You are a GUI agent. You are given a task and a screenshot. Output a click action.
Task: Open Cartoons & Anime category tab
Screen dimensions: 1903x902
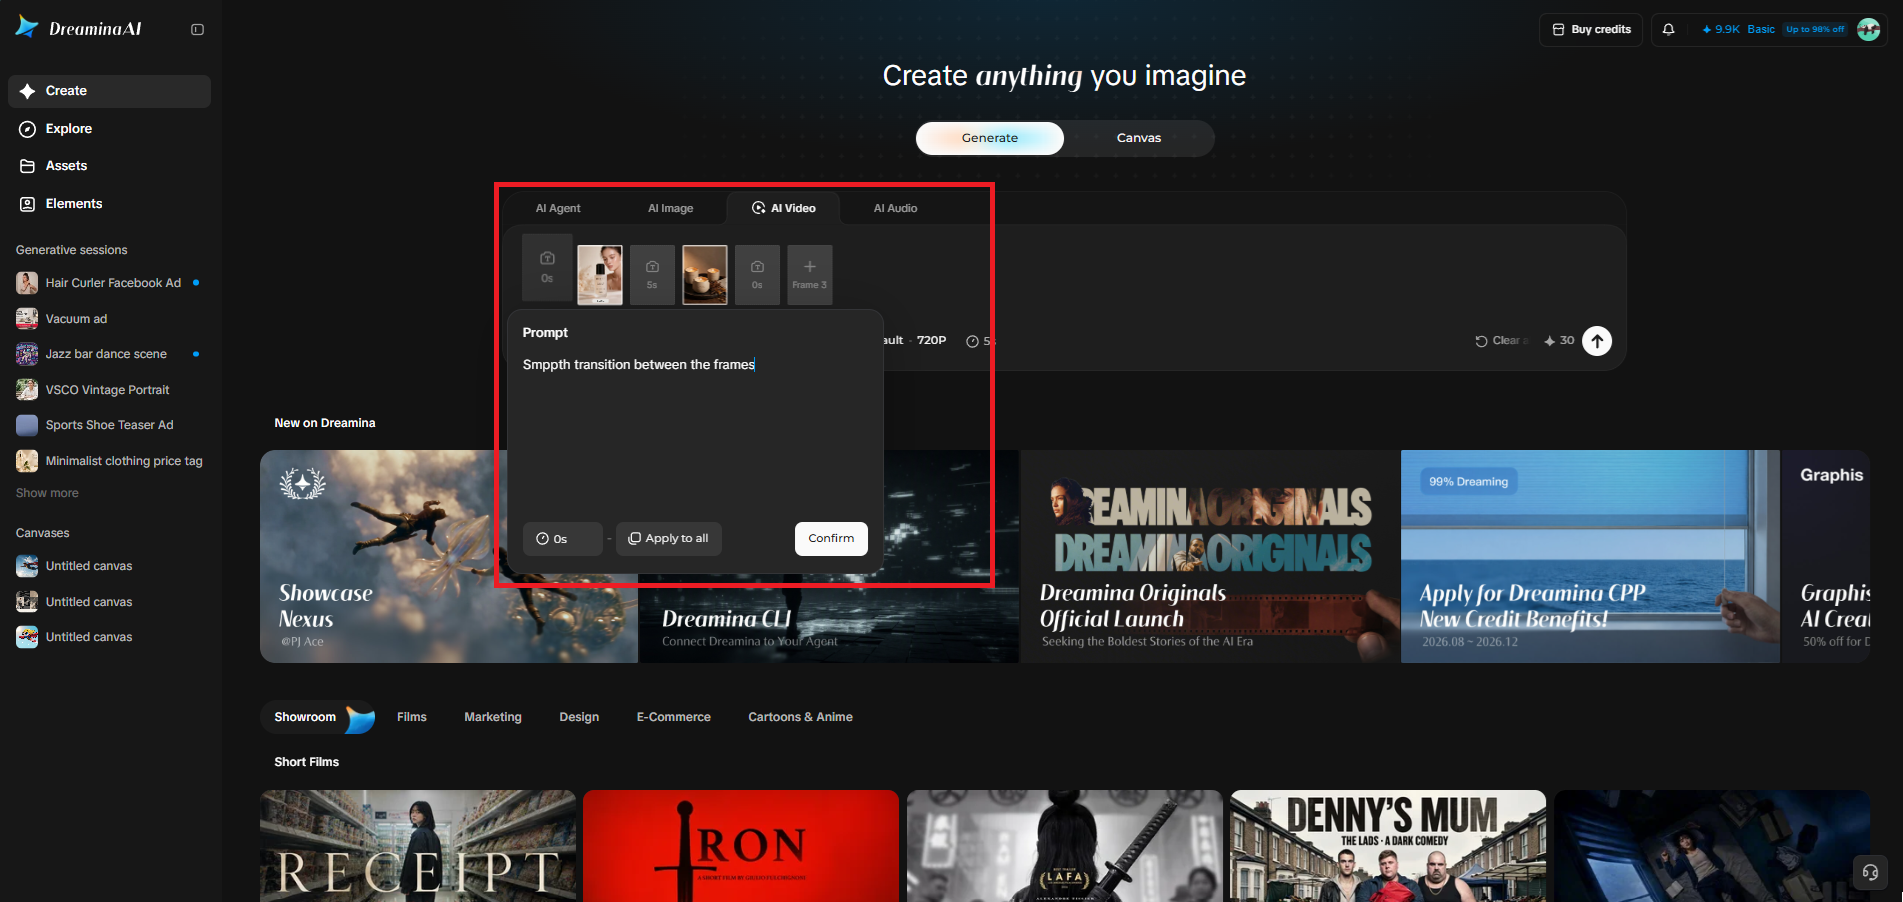click(x=800, y=717)
